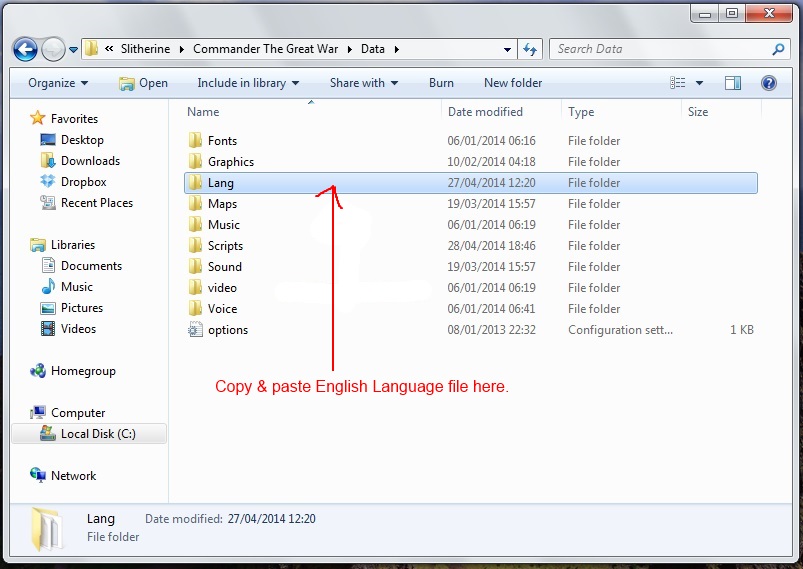The width and height of the screenshot is (803, 569).
Task: Open the recent locations dropdown arrow
Action: [x=73, y=50]
